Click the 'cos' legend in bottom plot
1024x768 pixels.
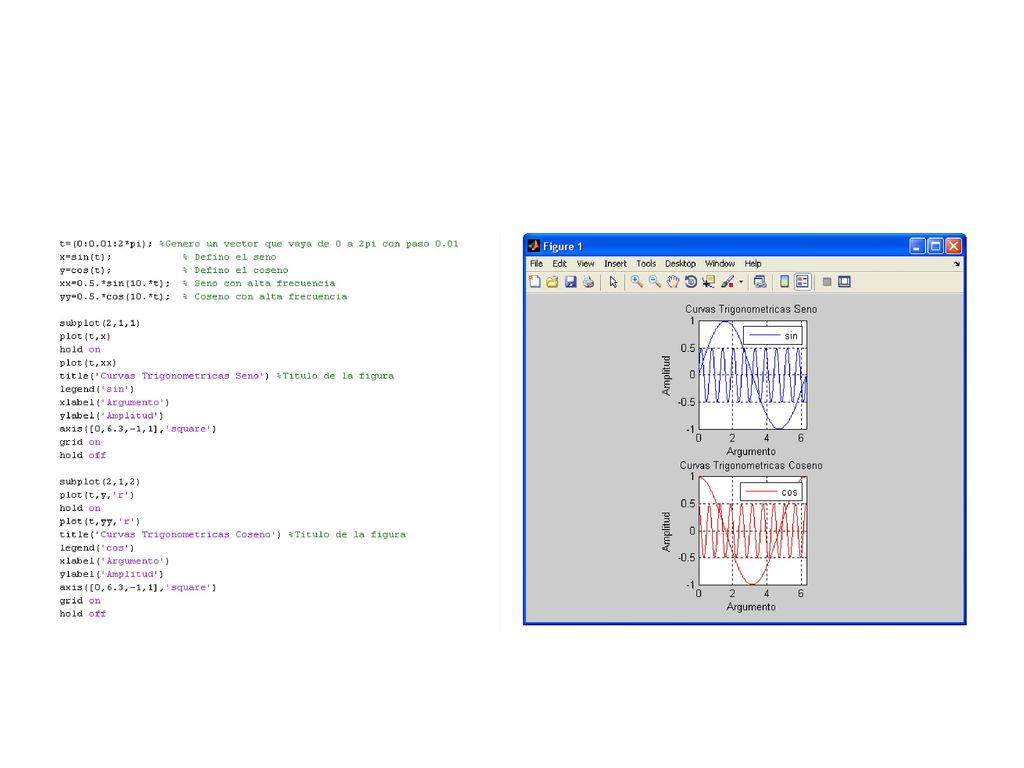[x=771, y=492]
